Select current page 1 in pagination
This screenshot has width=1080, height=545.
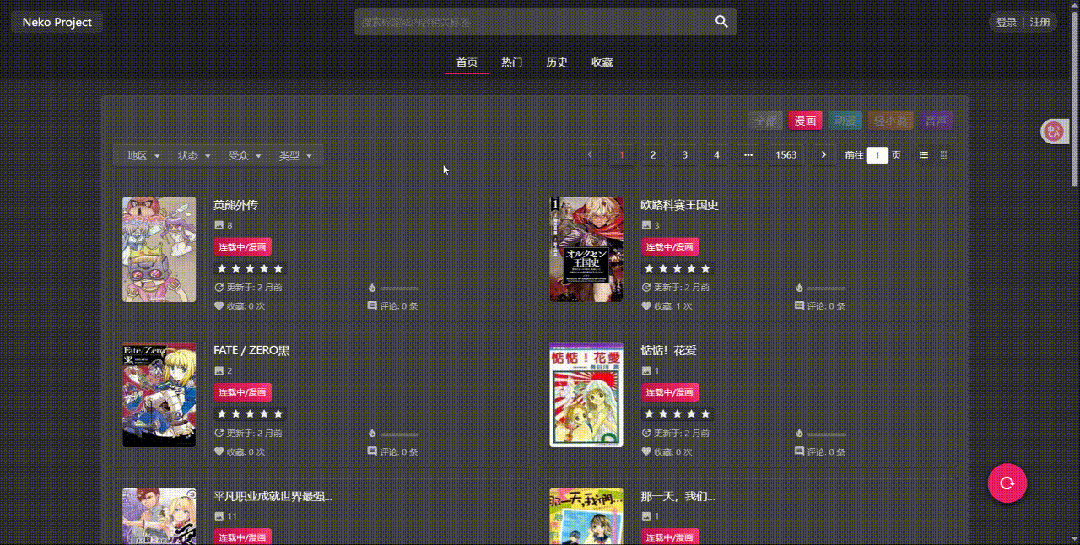pos(622,155)
